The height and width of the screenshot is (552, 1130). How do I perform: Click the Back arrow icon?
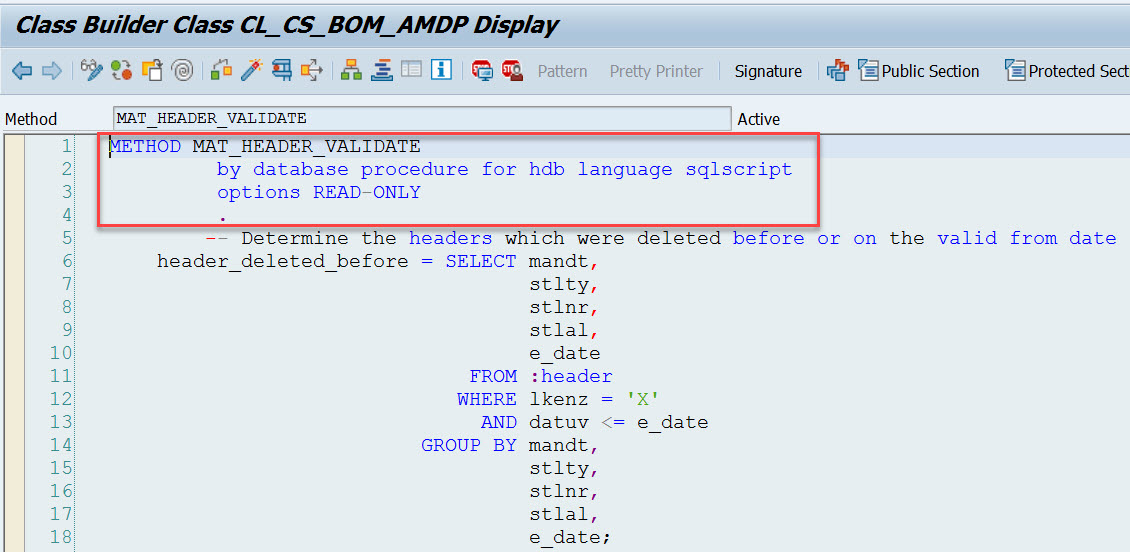click(x=22, y=71)
